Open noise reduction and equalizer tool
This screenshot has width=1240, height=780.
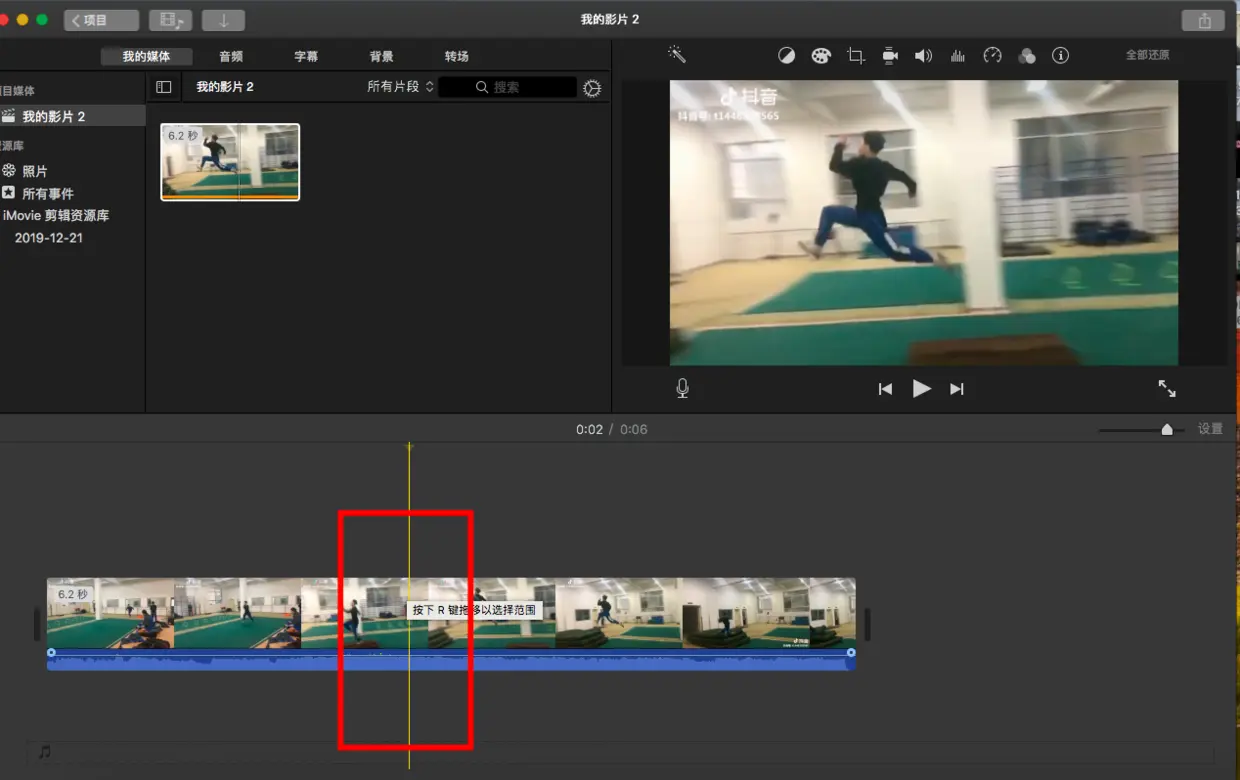[957, 56]
